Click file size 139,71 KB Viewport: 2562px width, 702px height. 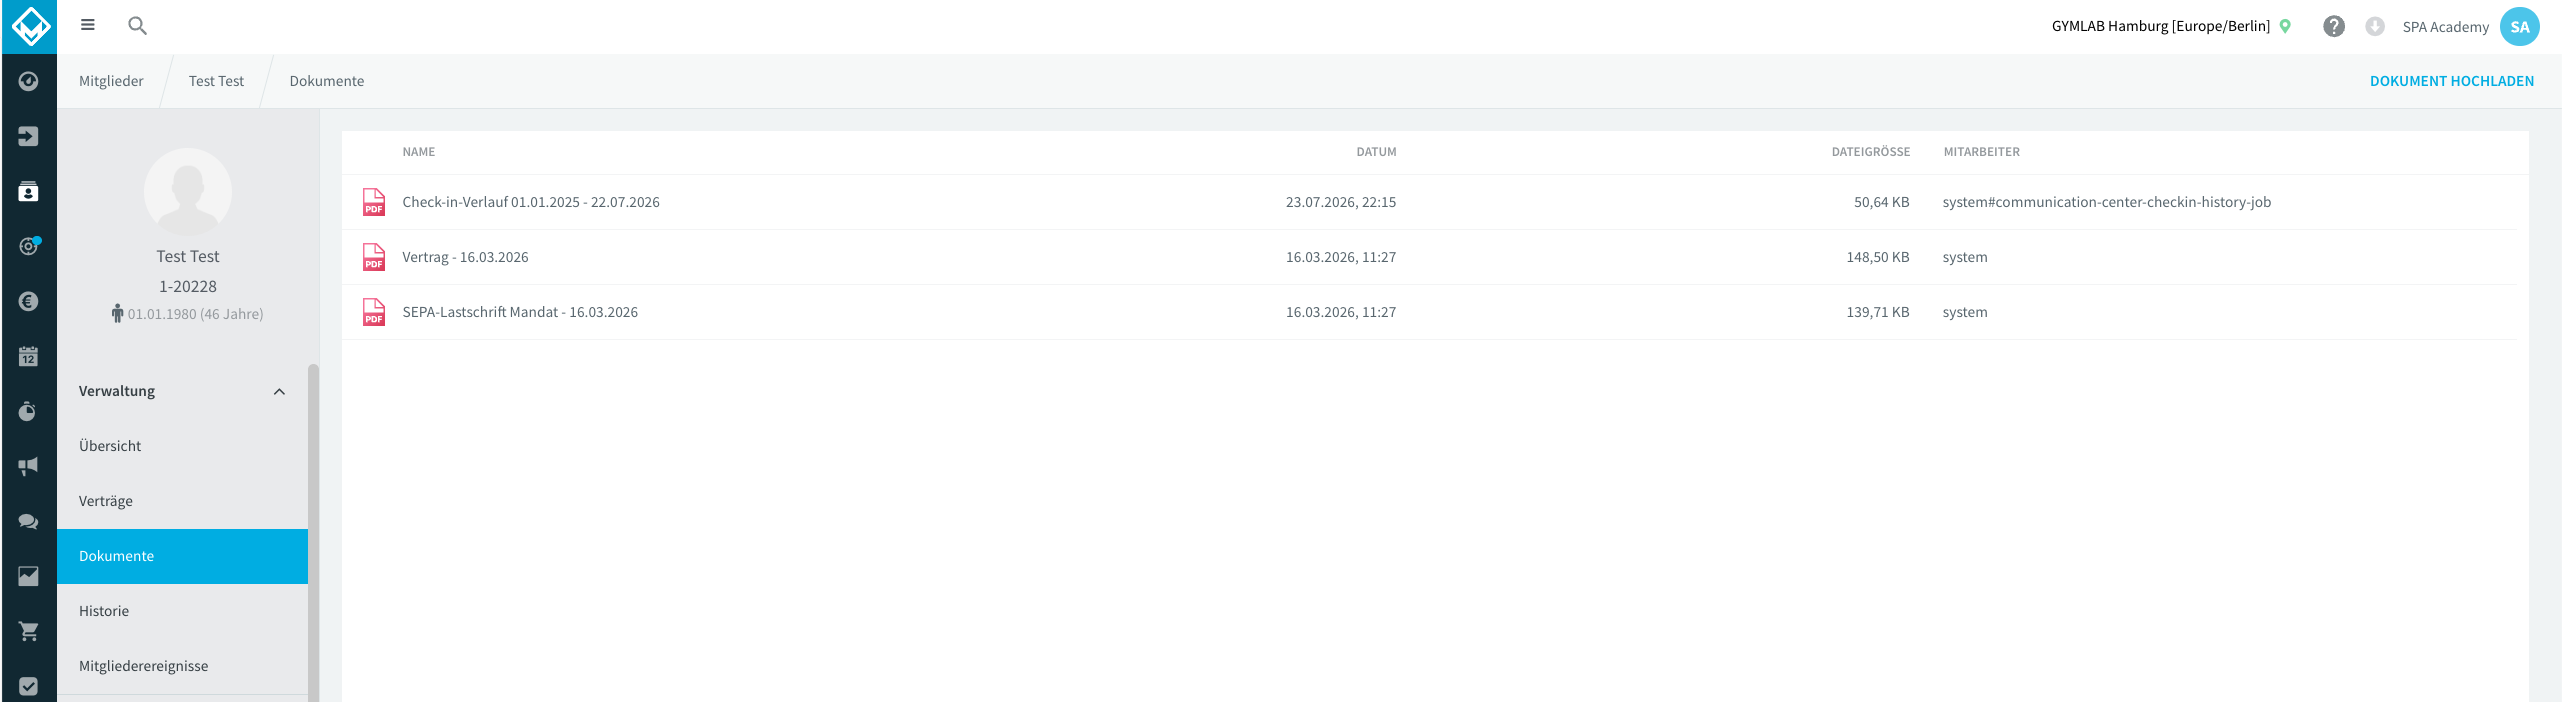(x=1877, y=312)
